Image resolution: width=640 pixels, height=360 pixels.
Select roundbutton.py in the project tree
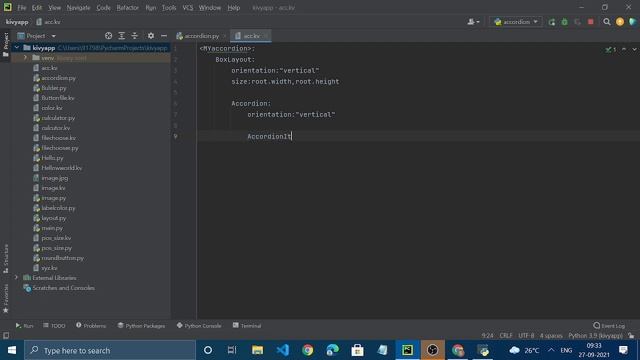coord(62,258)
